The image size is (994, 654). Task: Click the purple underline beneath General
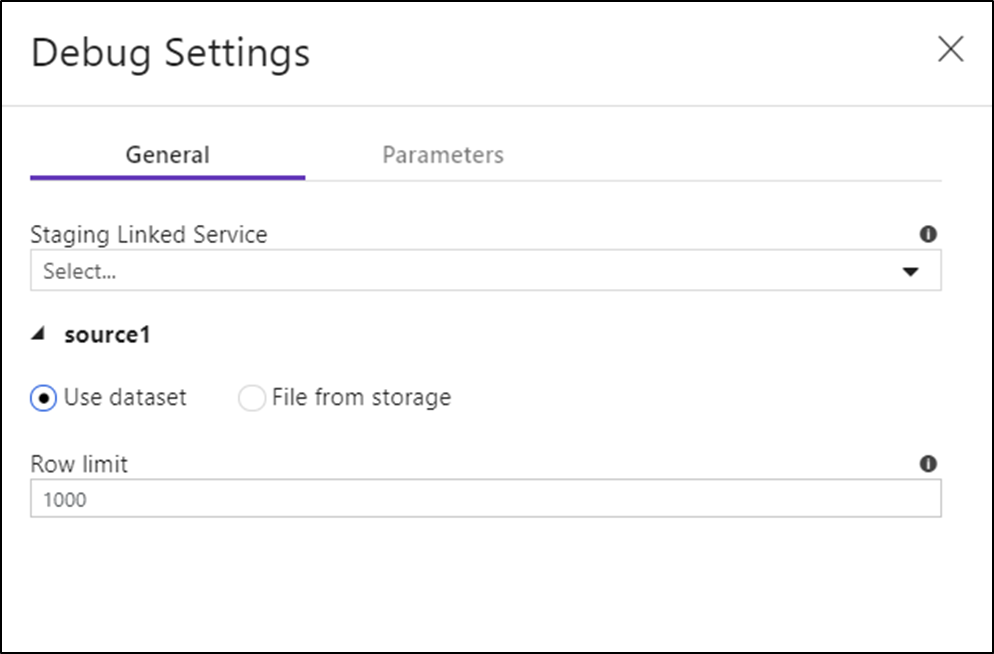point(167,178)
